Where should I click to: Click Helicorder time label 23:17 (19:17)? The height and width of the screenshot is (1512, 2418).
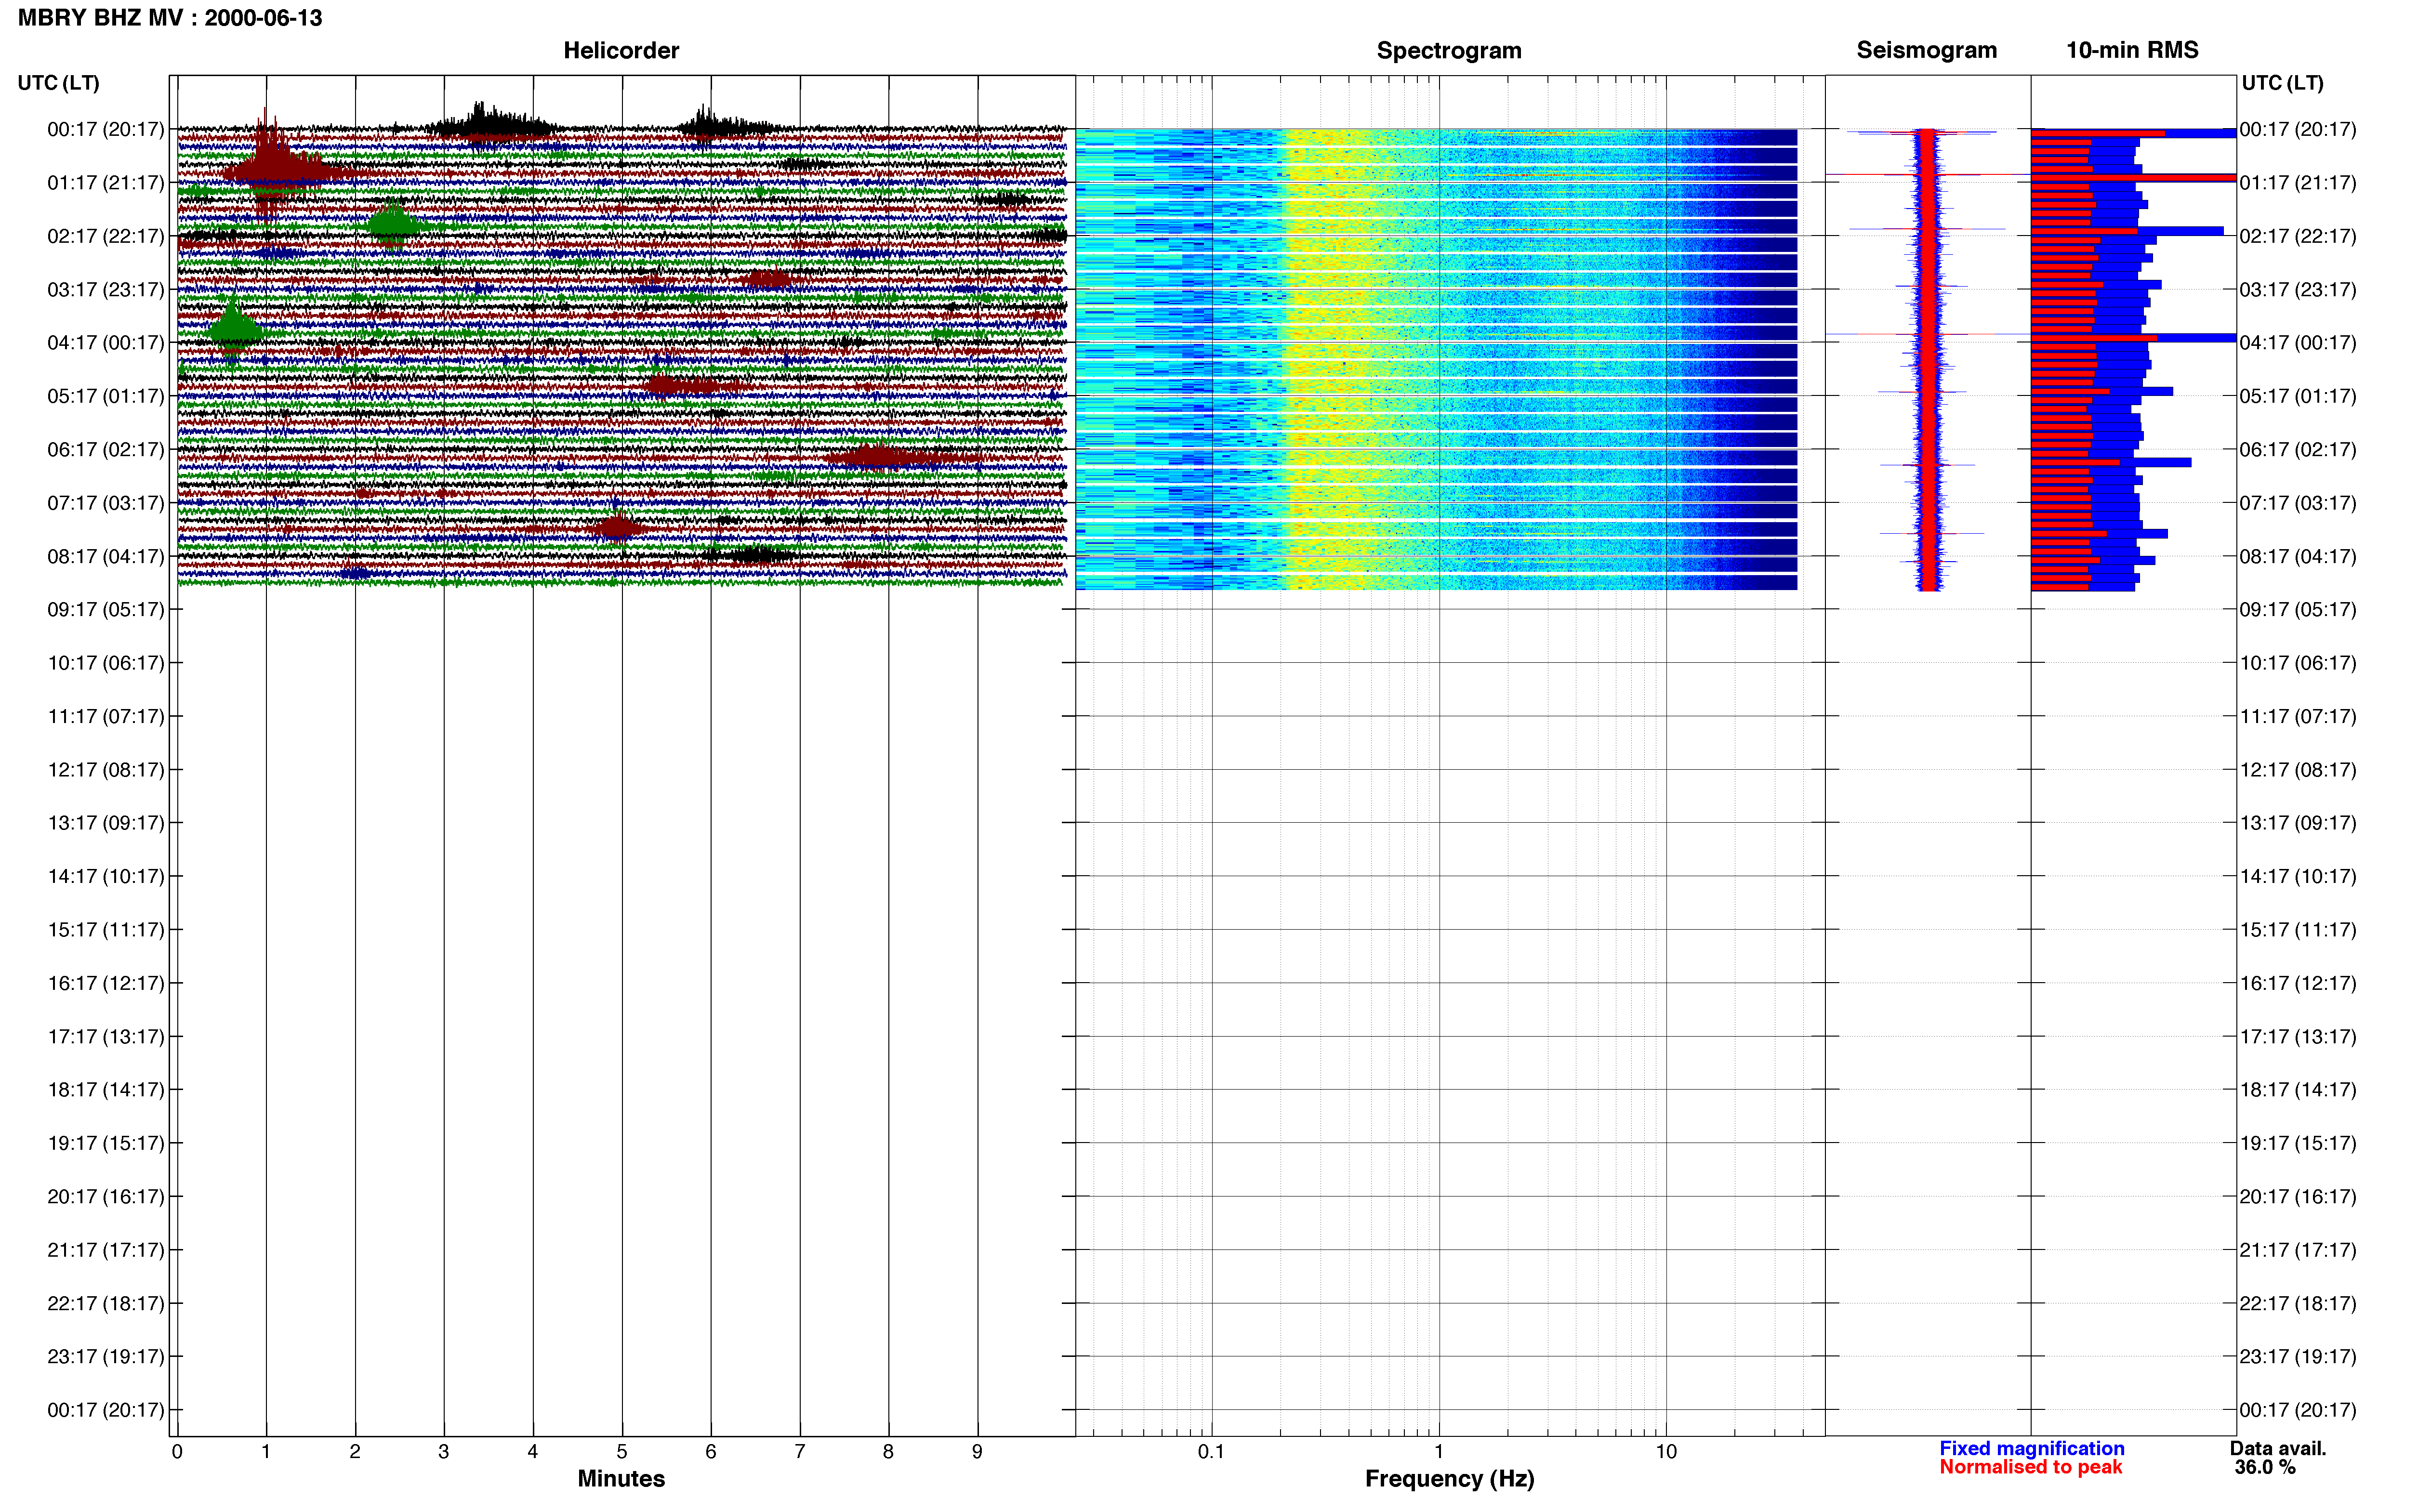point(106,1357)
